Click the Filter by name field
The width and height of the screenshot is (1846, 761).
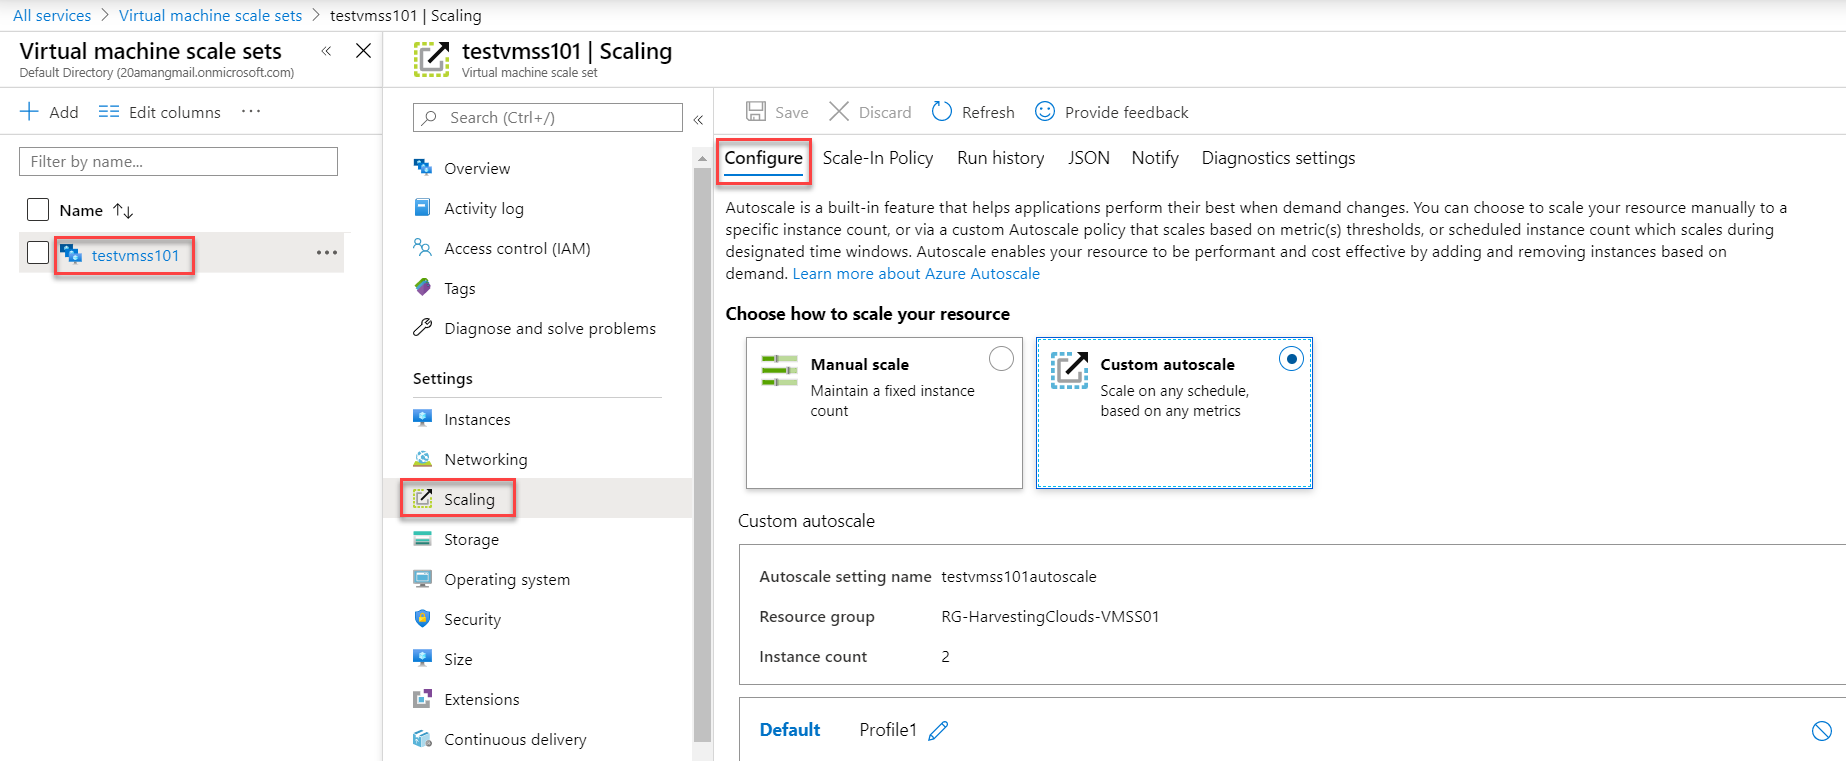pos(178,161)
